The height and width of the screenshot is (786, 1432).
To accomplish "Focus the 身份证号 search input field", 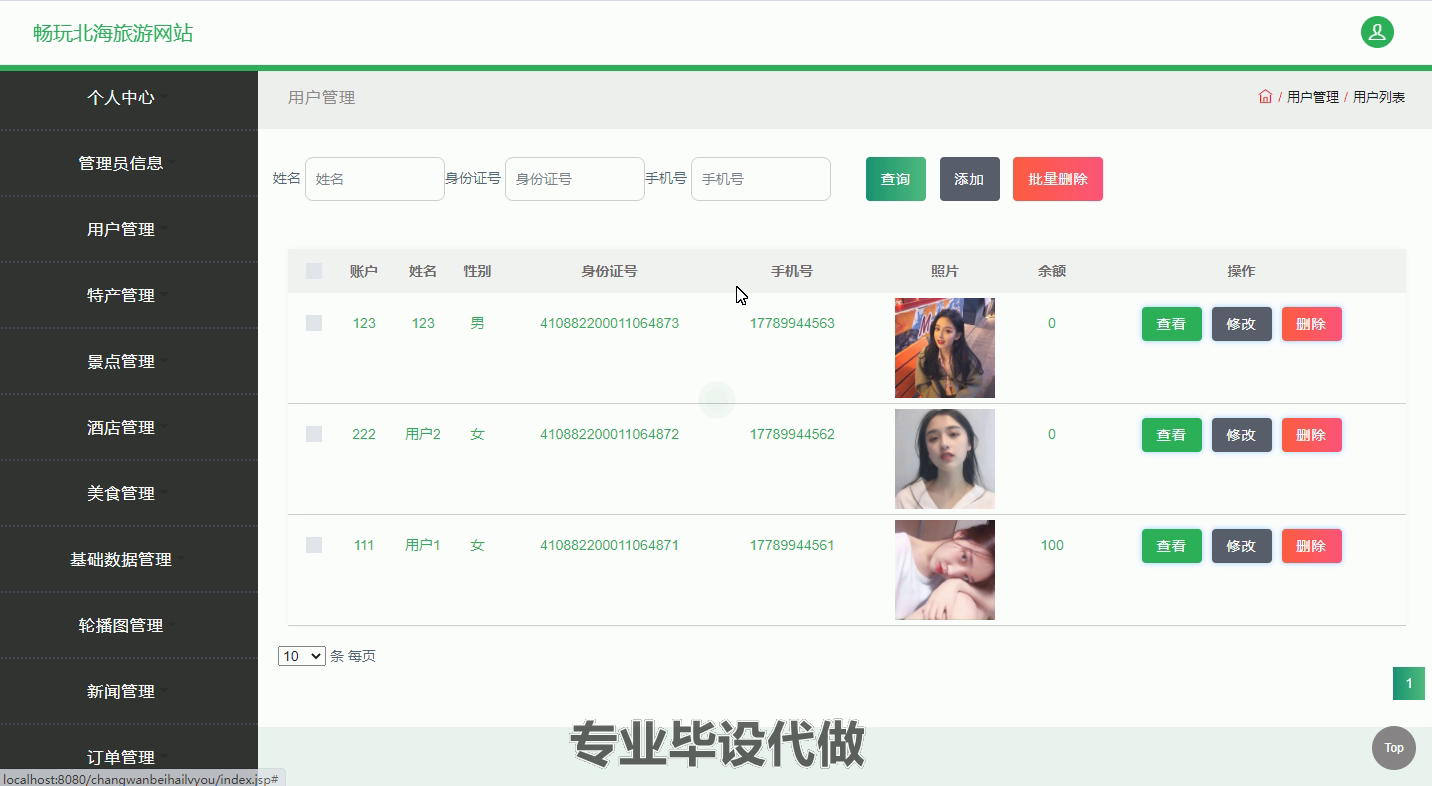I will click(575, 179).
